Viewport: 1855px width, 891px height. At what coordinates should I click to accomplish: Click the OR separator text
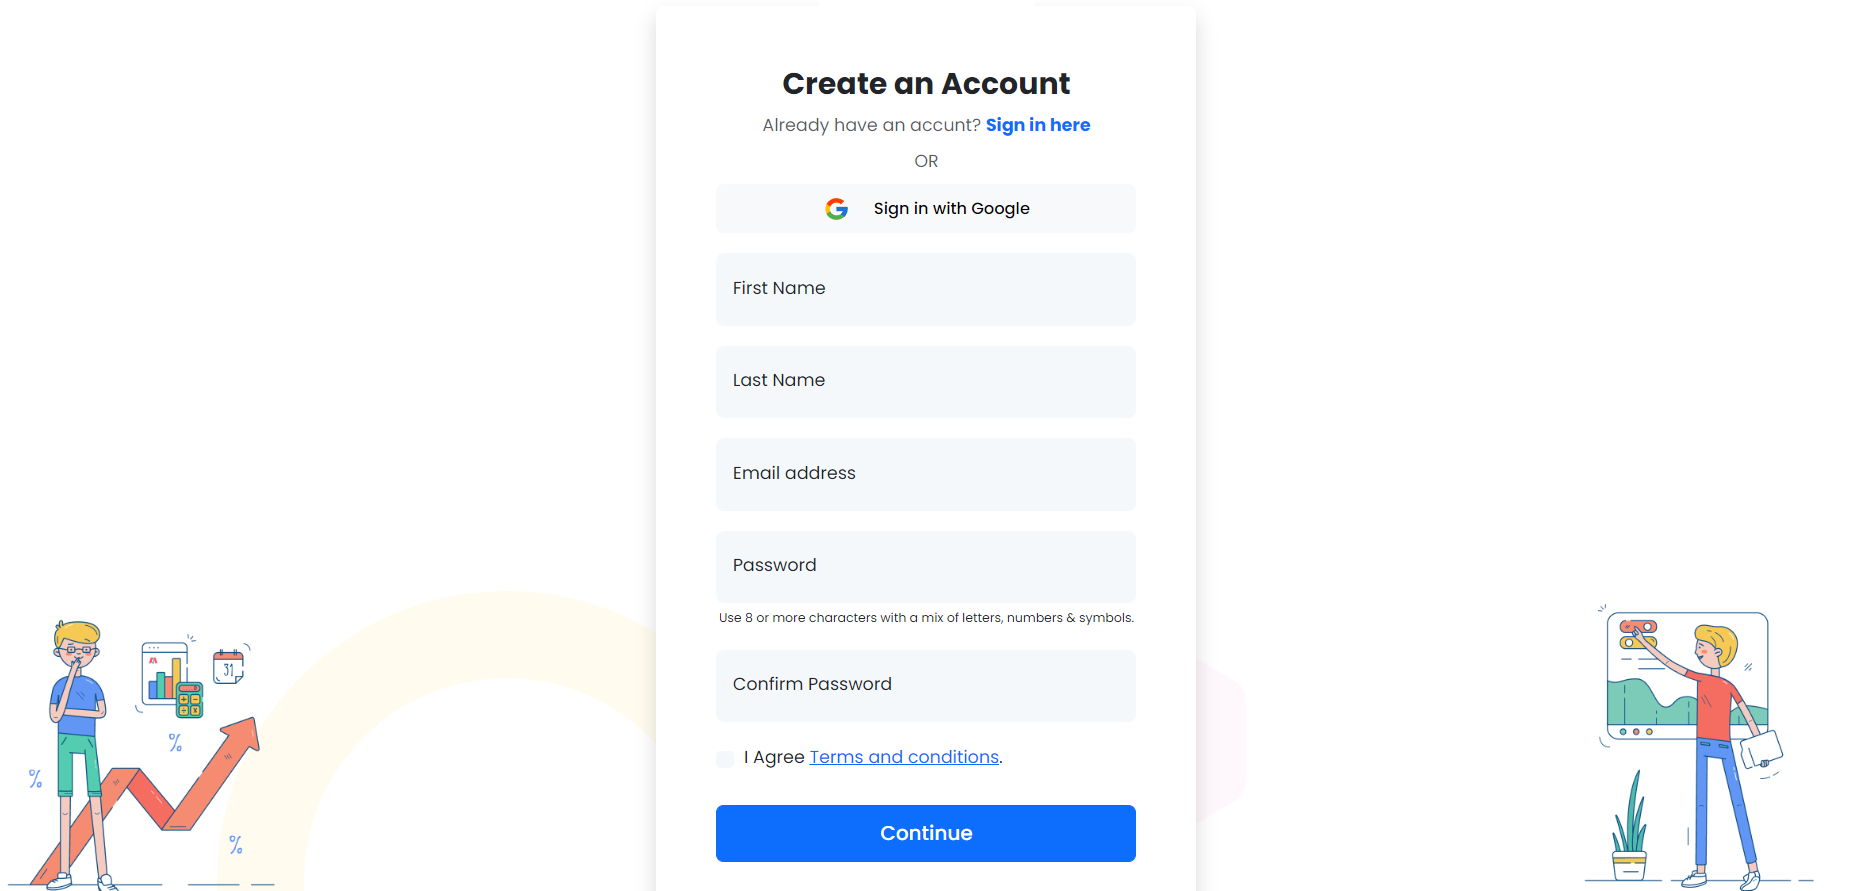[925, 161]
